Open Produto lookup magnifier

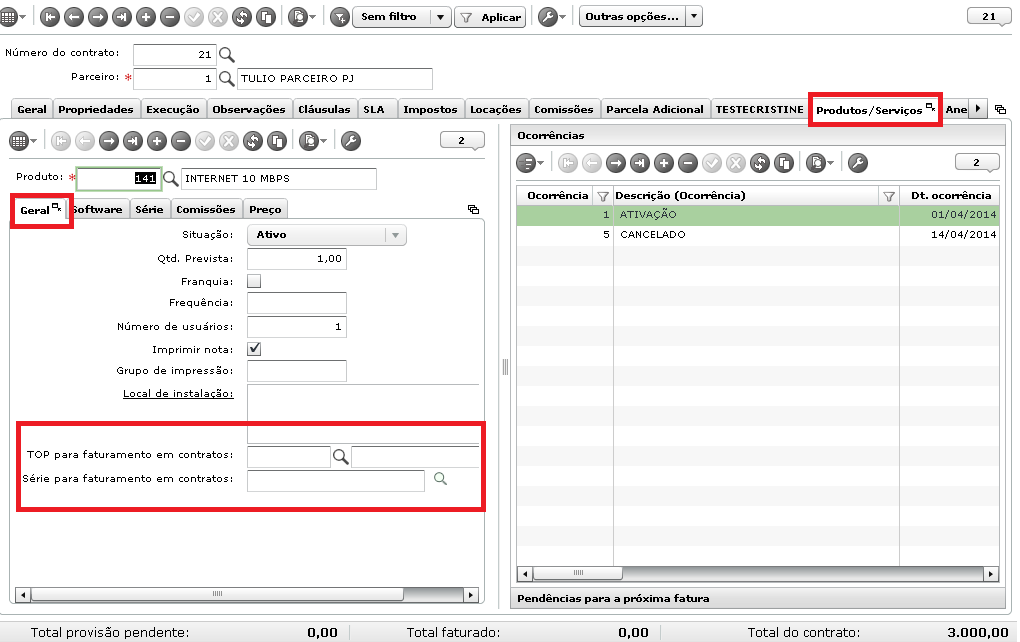point(170,178)
